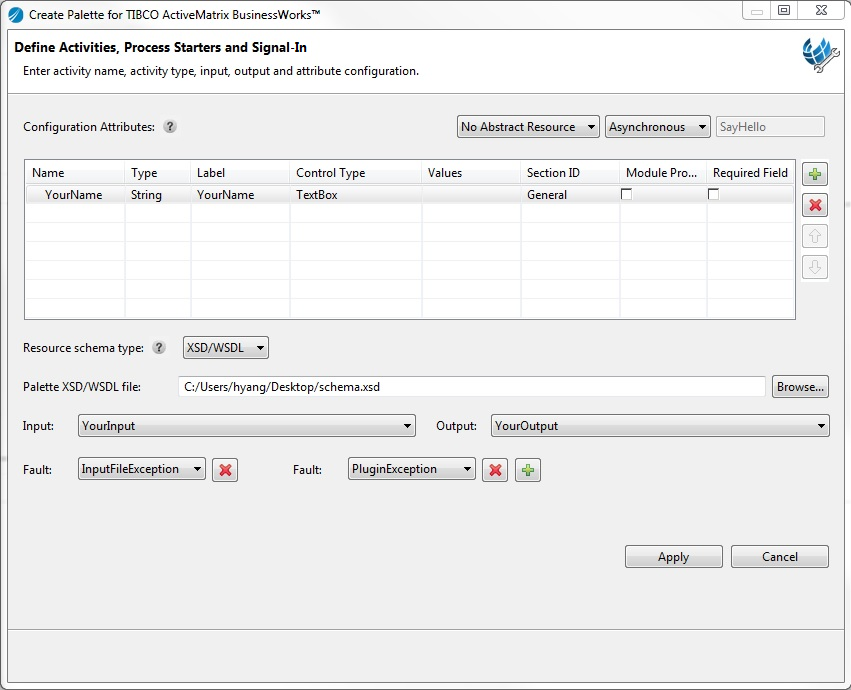Open the Asynchronous dropdown
The height and width of the screenshot is (690, 851).
658,126
